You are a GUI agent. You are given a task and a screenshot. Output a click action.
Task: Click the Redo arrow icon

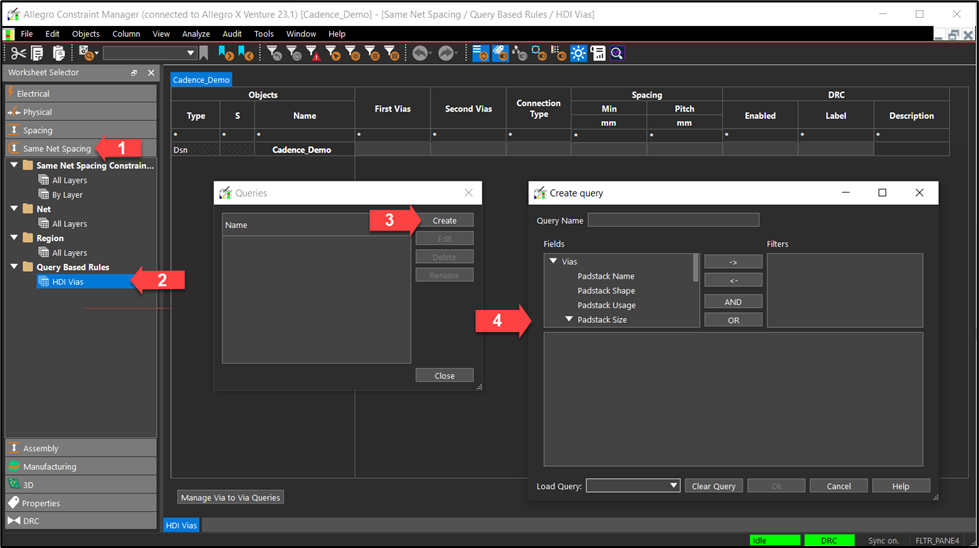[446, 54]
